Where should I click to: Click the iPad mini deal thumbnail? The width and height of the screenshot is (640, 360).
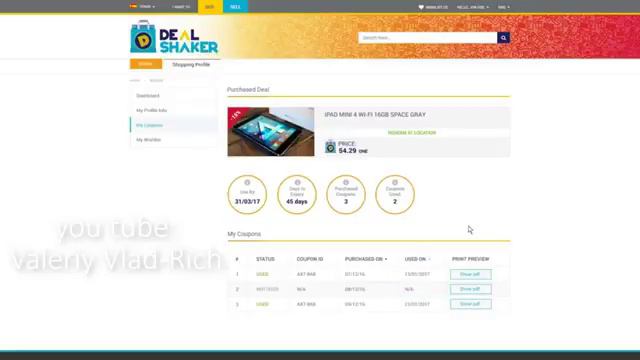point(271,132)
